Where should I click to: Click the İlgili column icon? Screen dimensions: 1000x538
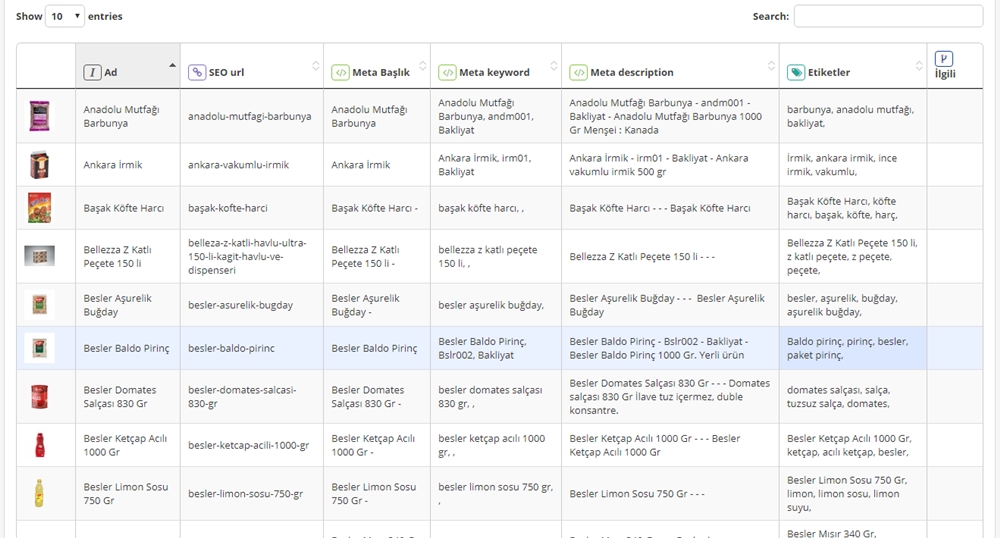pyautogui.click(x=944, y=59)
